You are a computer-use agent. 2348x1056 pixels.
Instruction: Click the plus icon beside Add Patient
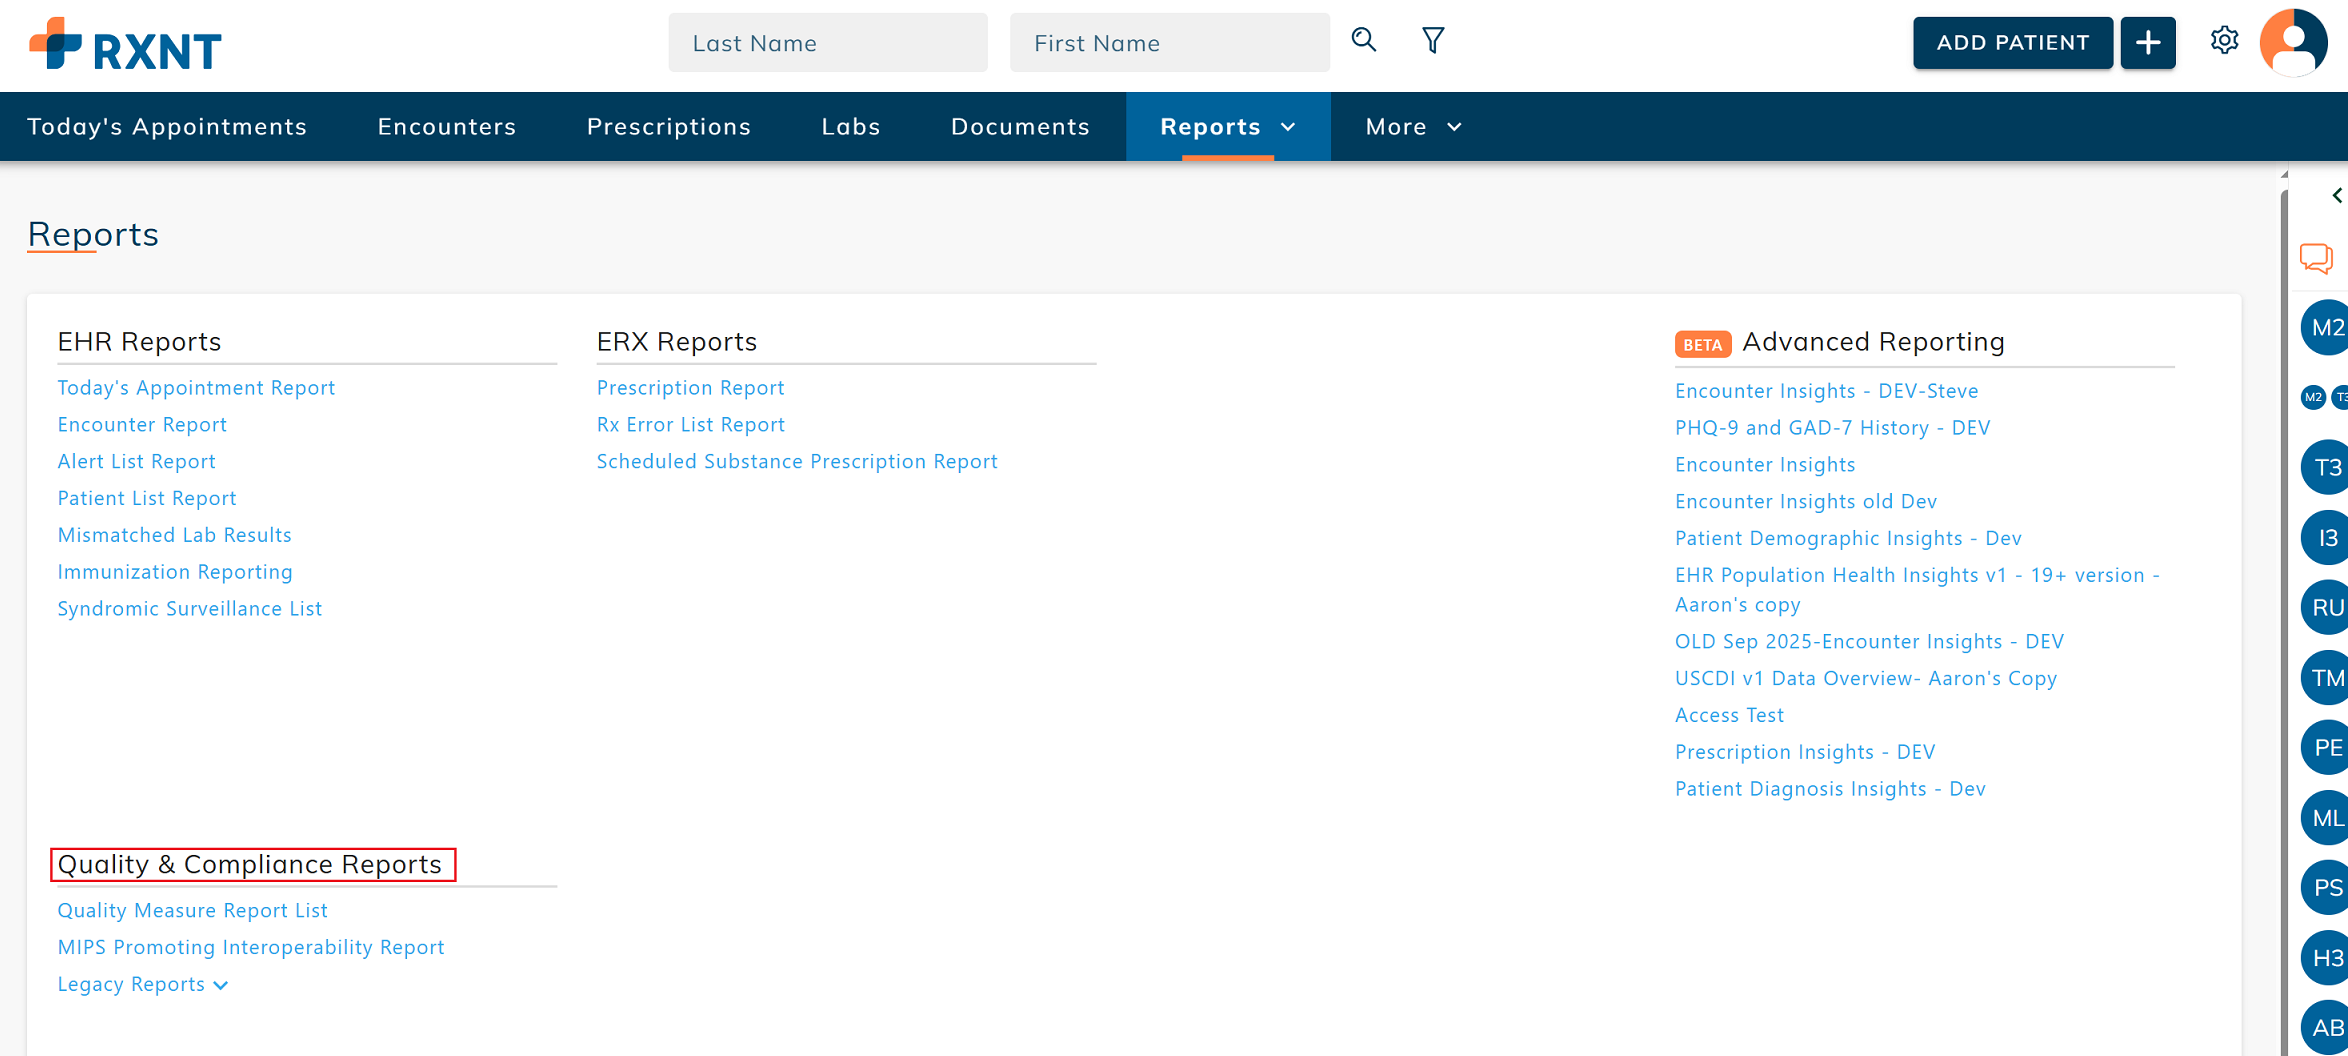2148,43
